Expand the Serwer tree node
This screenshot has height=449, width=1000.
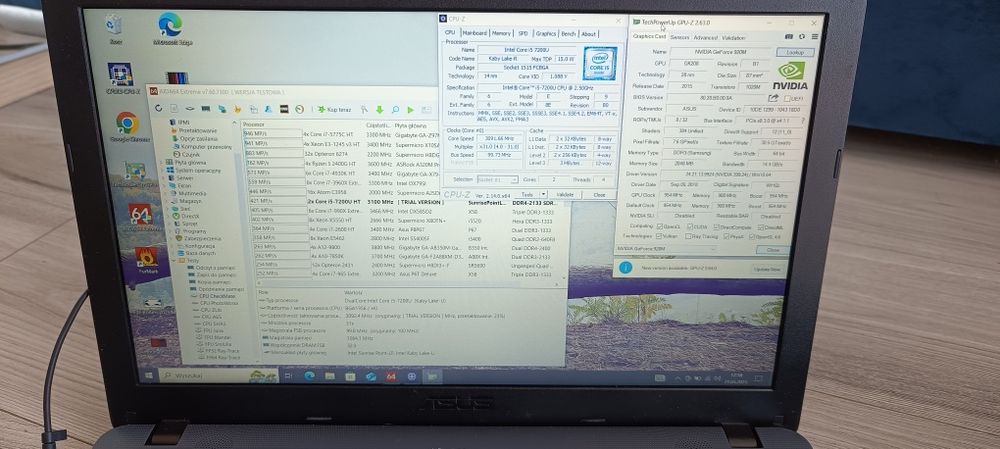[x=163, y=178]
